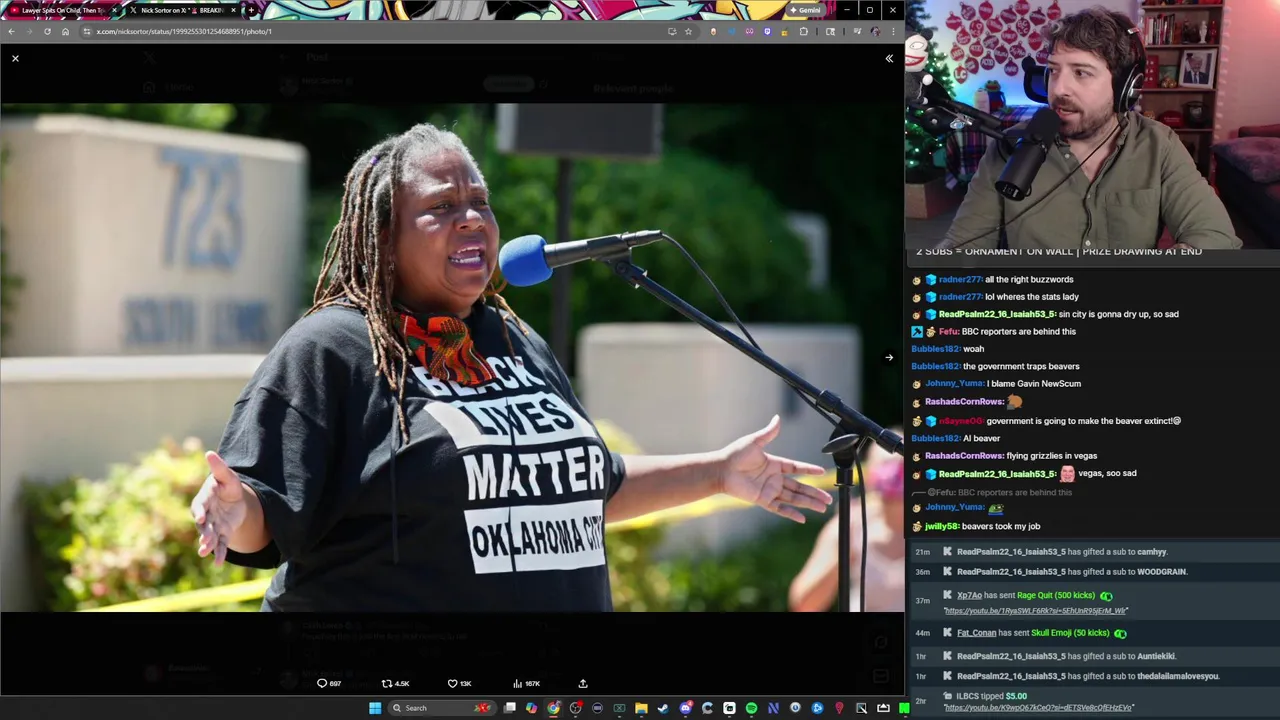1280x720 pixels.
Task: Close the photo viewer with the X
Action: pyautogui.click(x=15, y=59)
